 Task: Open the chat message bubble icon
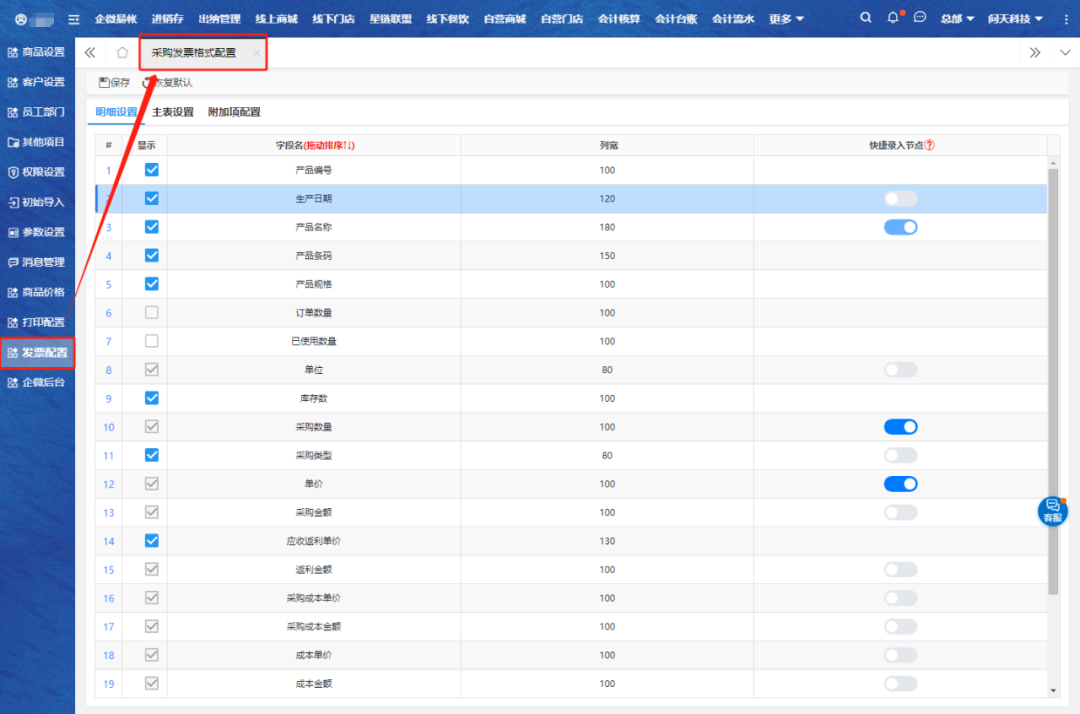[920, 18]
